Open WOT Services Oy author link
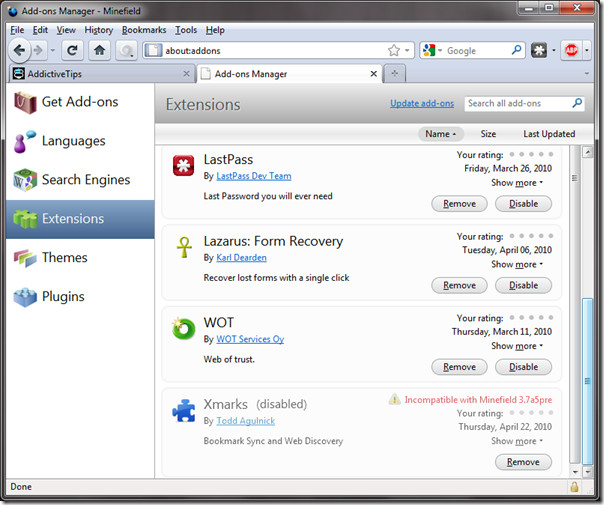This screenshot has height=505, width=604. tap(250, 339)
